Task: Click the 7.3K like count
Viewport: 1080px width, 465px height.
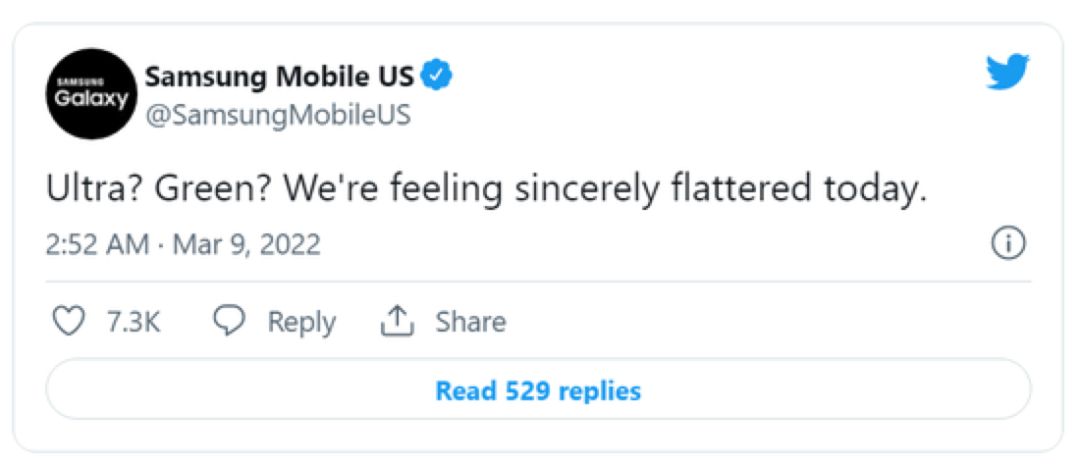Action: pyautogui.click(x=132, y=322)
